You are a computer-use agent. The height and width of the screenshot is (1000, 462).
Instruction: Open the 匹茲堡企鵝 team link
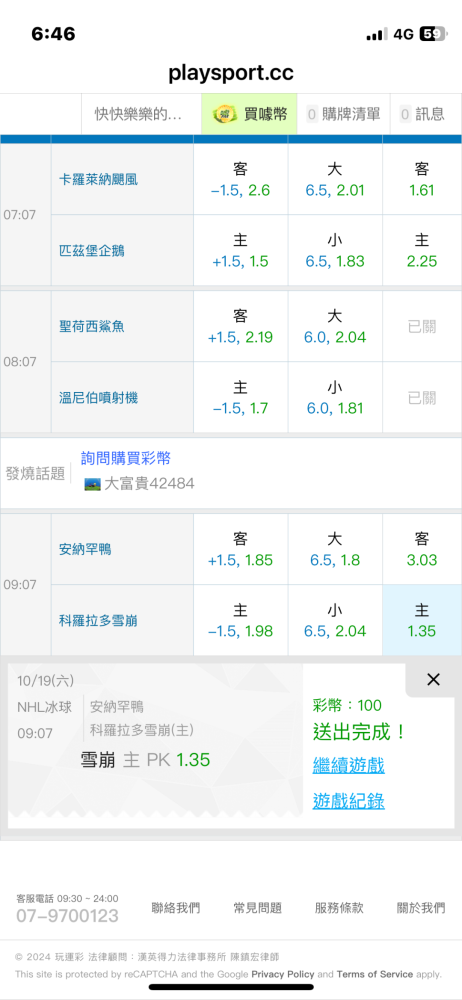(91, 251)
